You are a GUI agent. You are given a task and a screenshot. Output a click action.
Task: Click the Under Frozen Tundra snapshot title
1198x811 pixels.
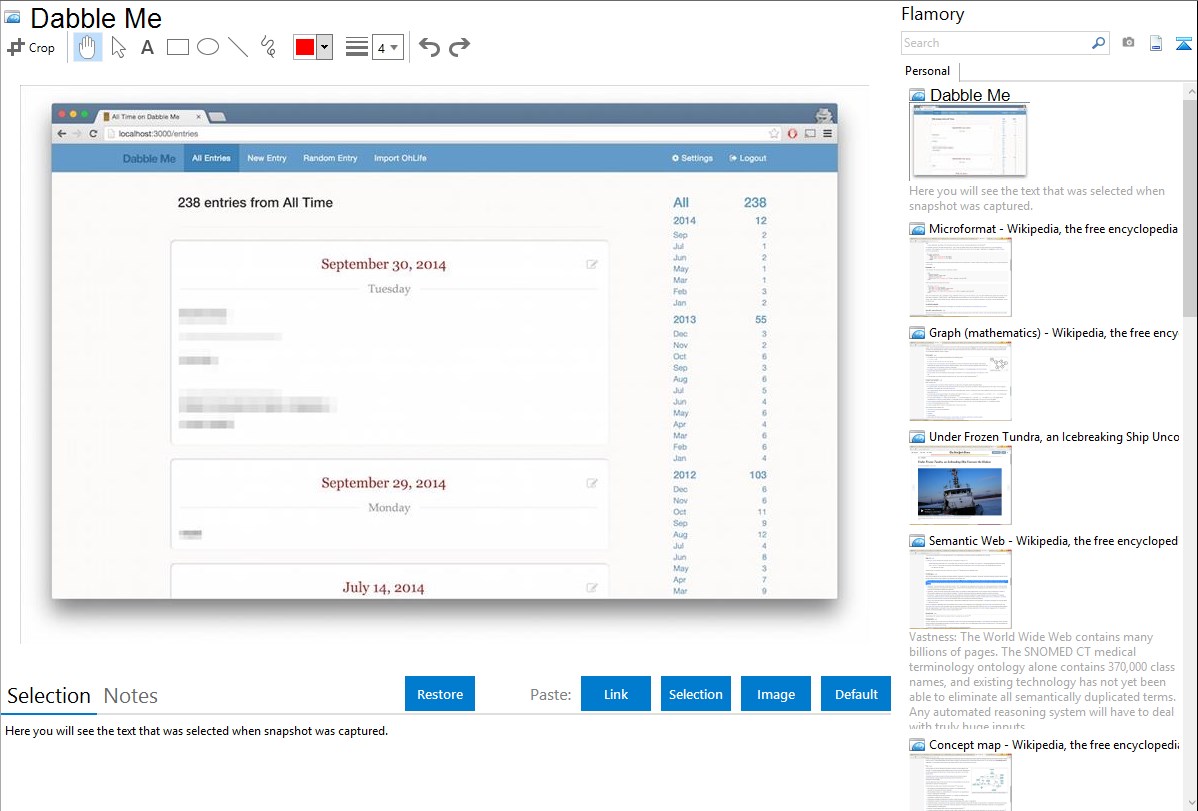click(1054, 436)
